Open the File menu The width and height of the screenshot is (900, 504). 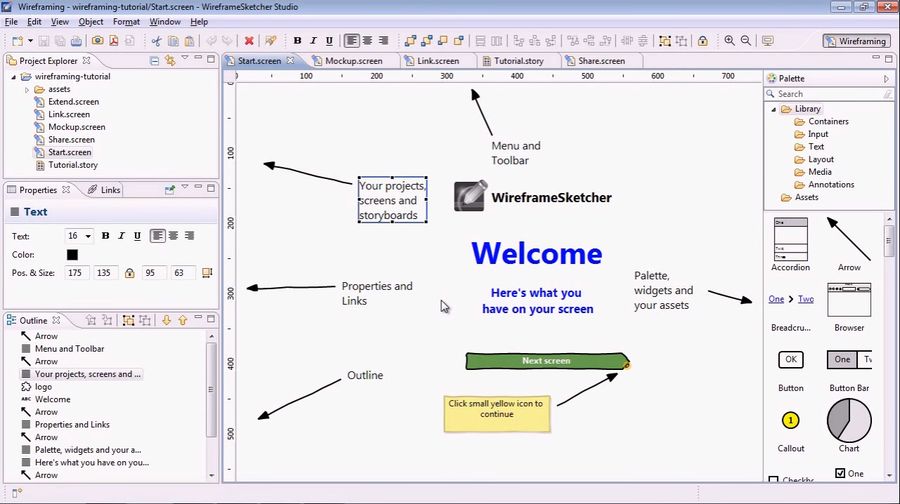(x=11, y=22)
